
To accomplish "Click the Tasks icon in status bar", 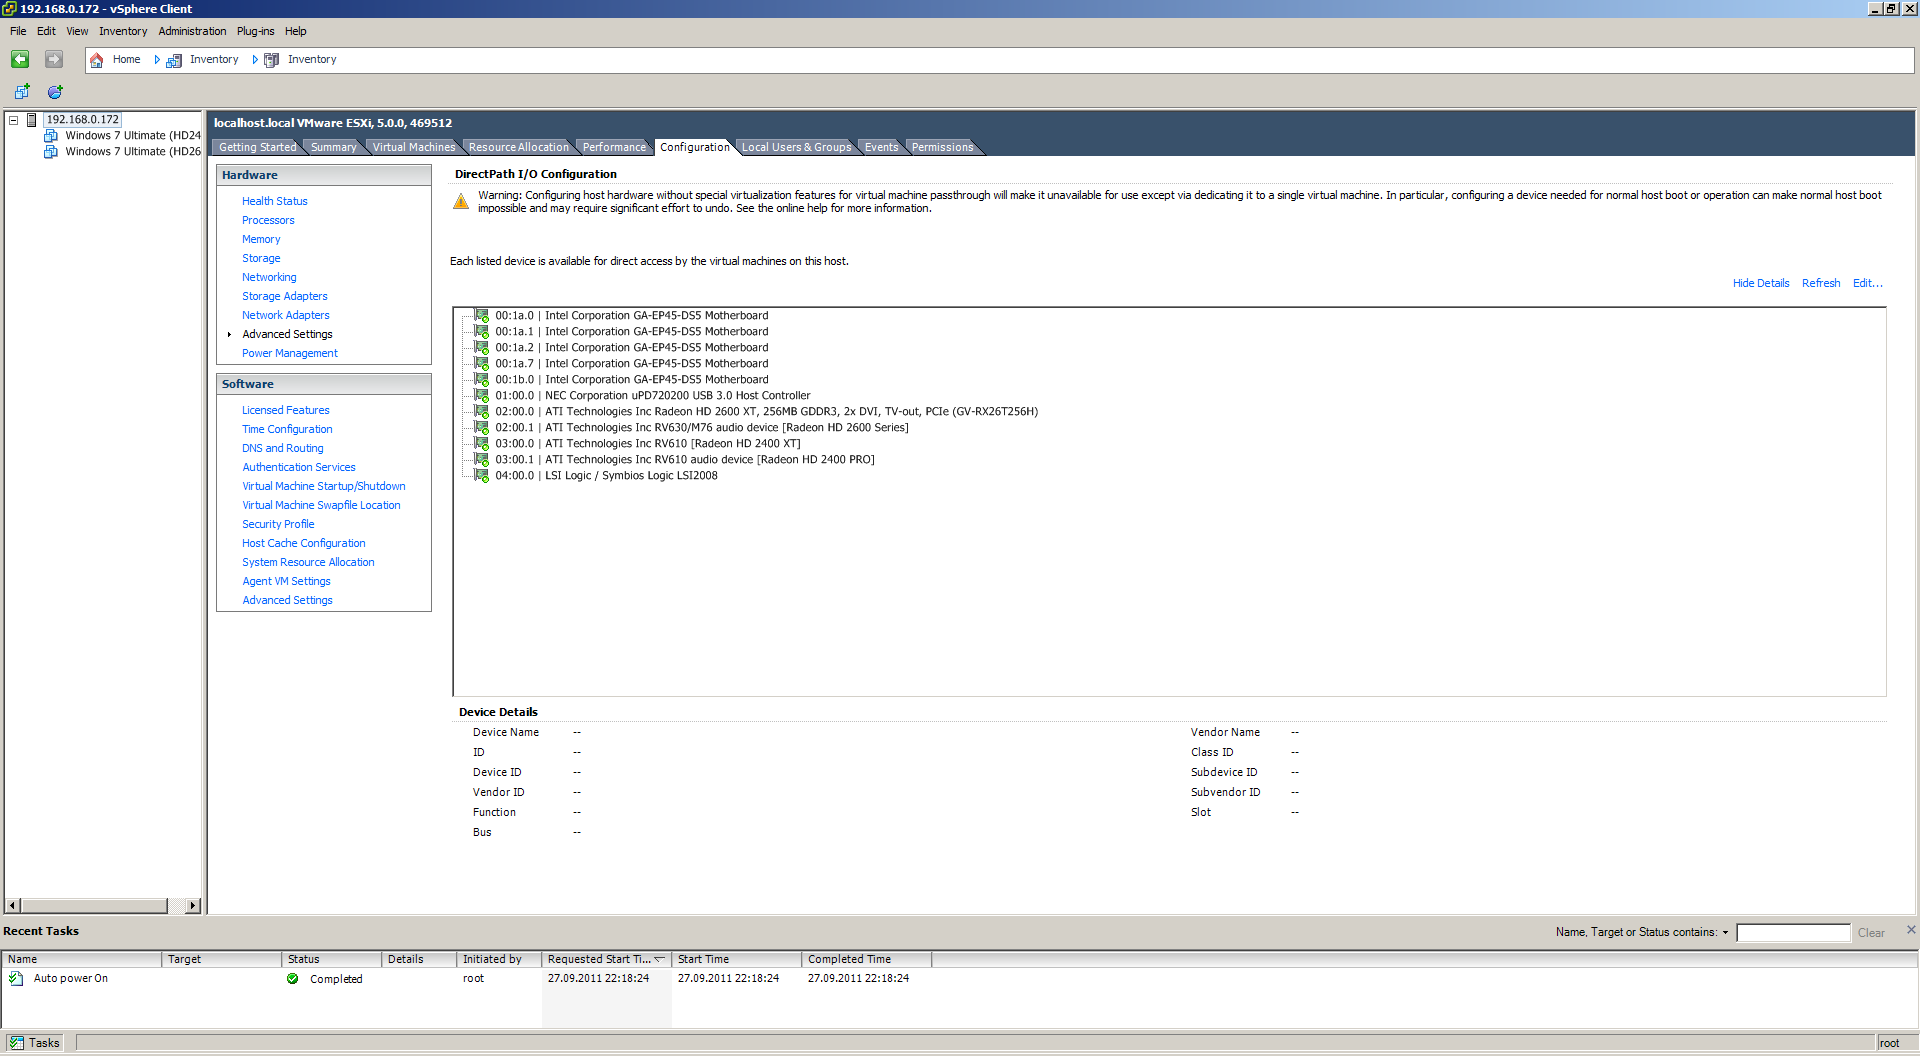I will click(x=17, y=1043).
